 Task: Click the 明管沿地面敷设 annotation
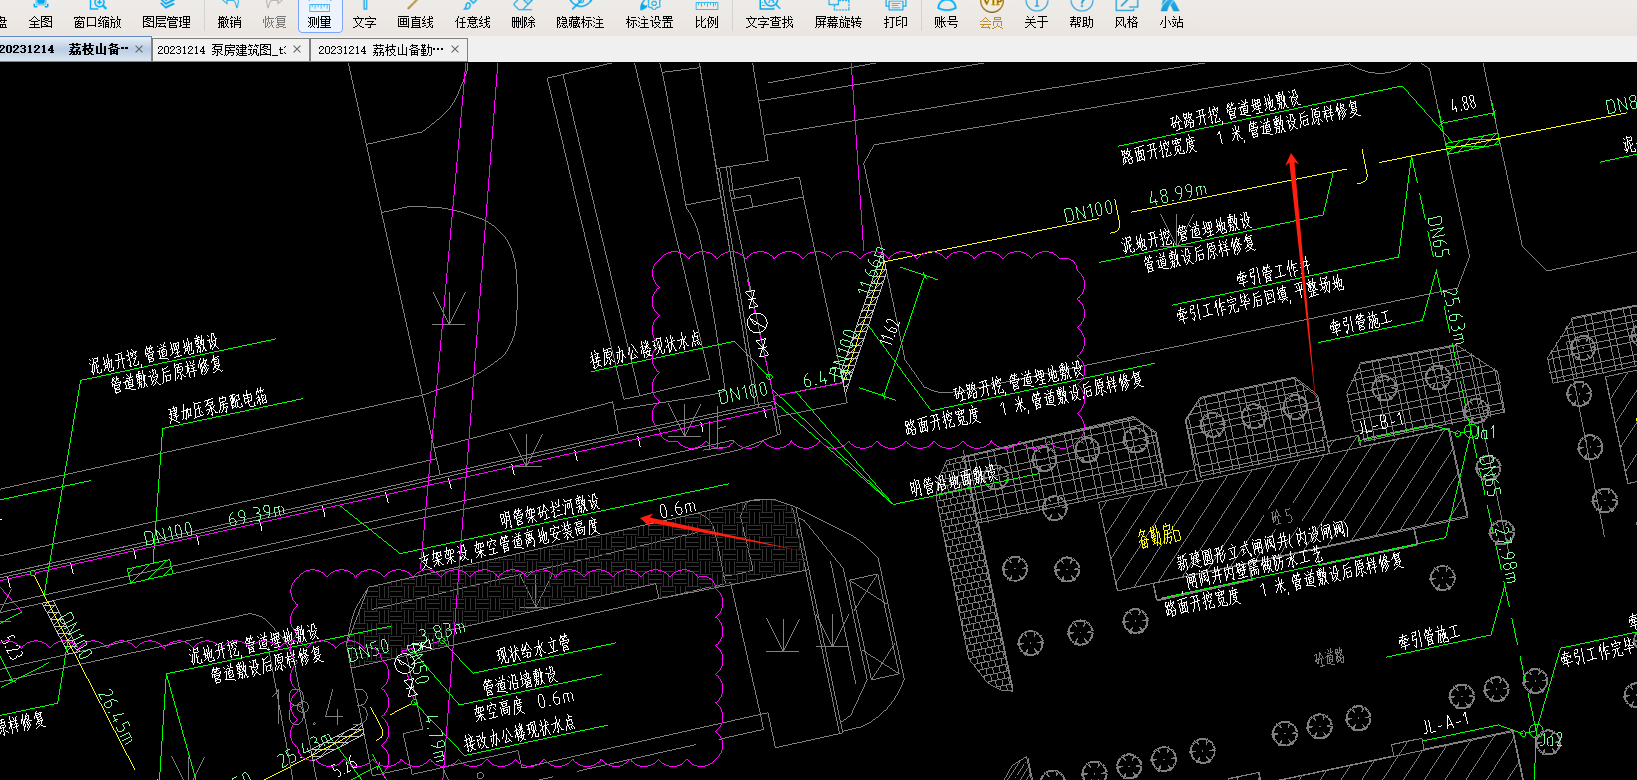click(953, 479)
